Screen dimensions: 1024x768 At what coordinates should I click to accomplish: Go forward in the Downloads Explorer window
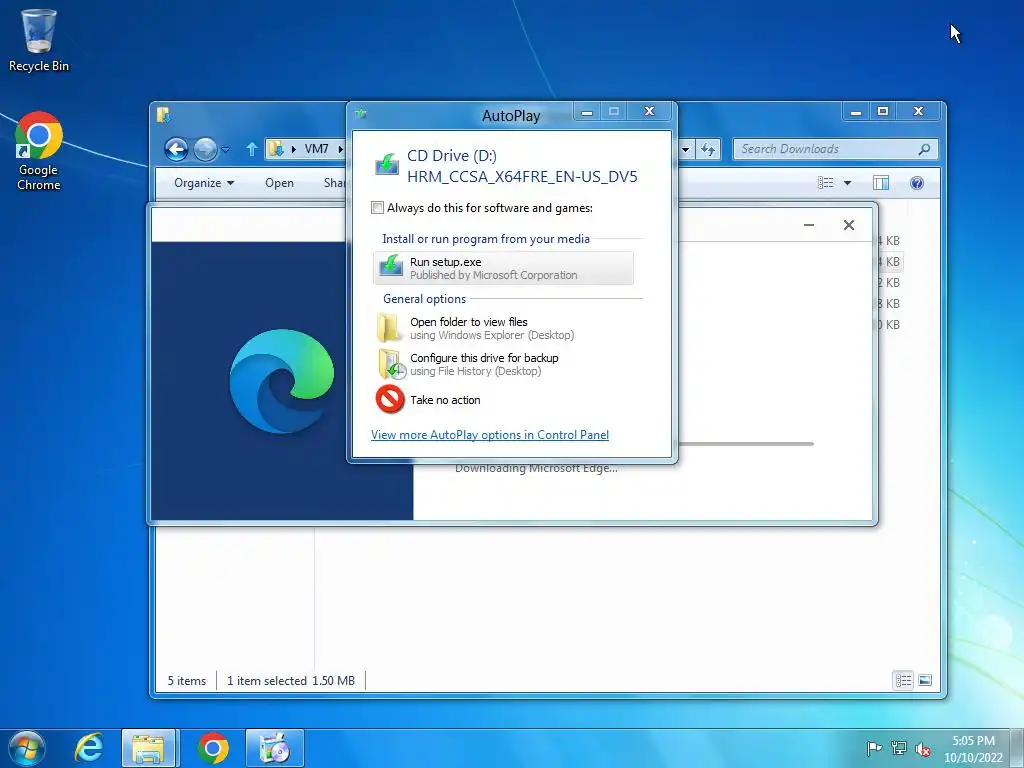[x=205, y=150]
